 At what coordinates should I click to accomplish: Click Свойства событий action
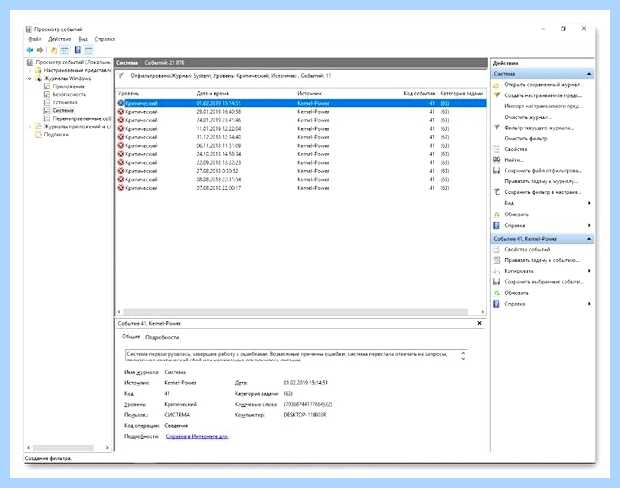coord(527,250)
